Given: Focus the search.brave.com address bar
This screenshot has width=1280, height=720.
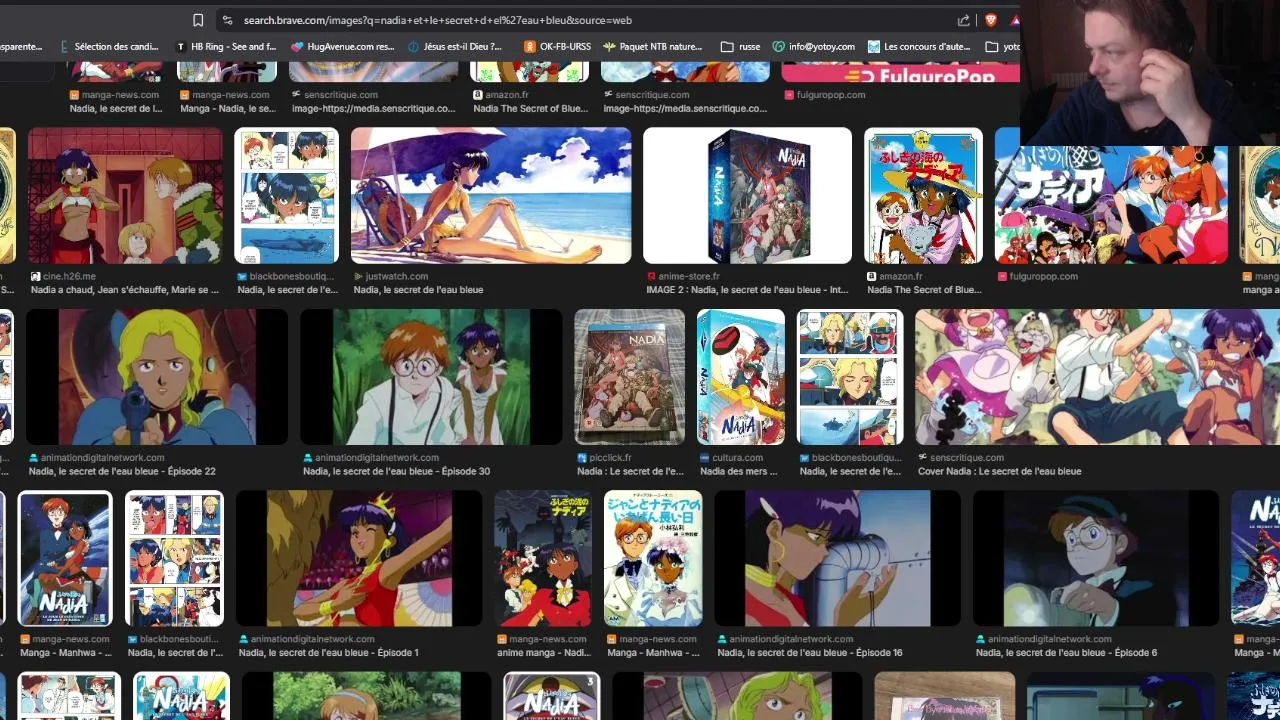Looking at the screenshot, I should tap(590, 20).
